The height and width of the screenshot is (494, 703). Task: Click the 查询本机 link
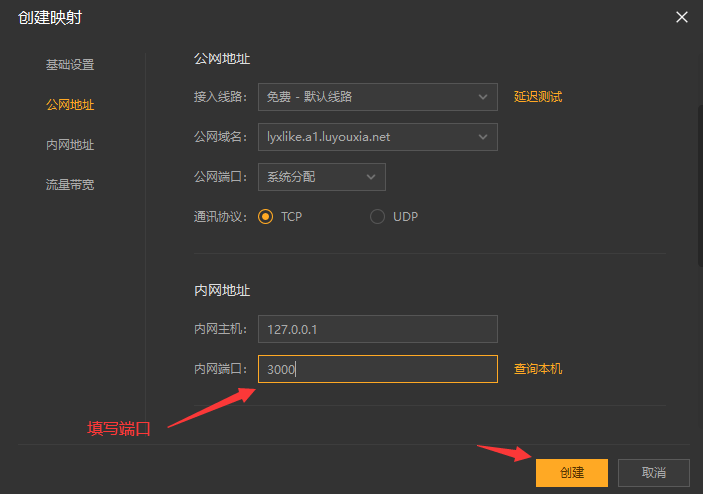point(538,369)
